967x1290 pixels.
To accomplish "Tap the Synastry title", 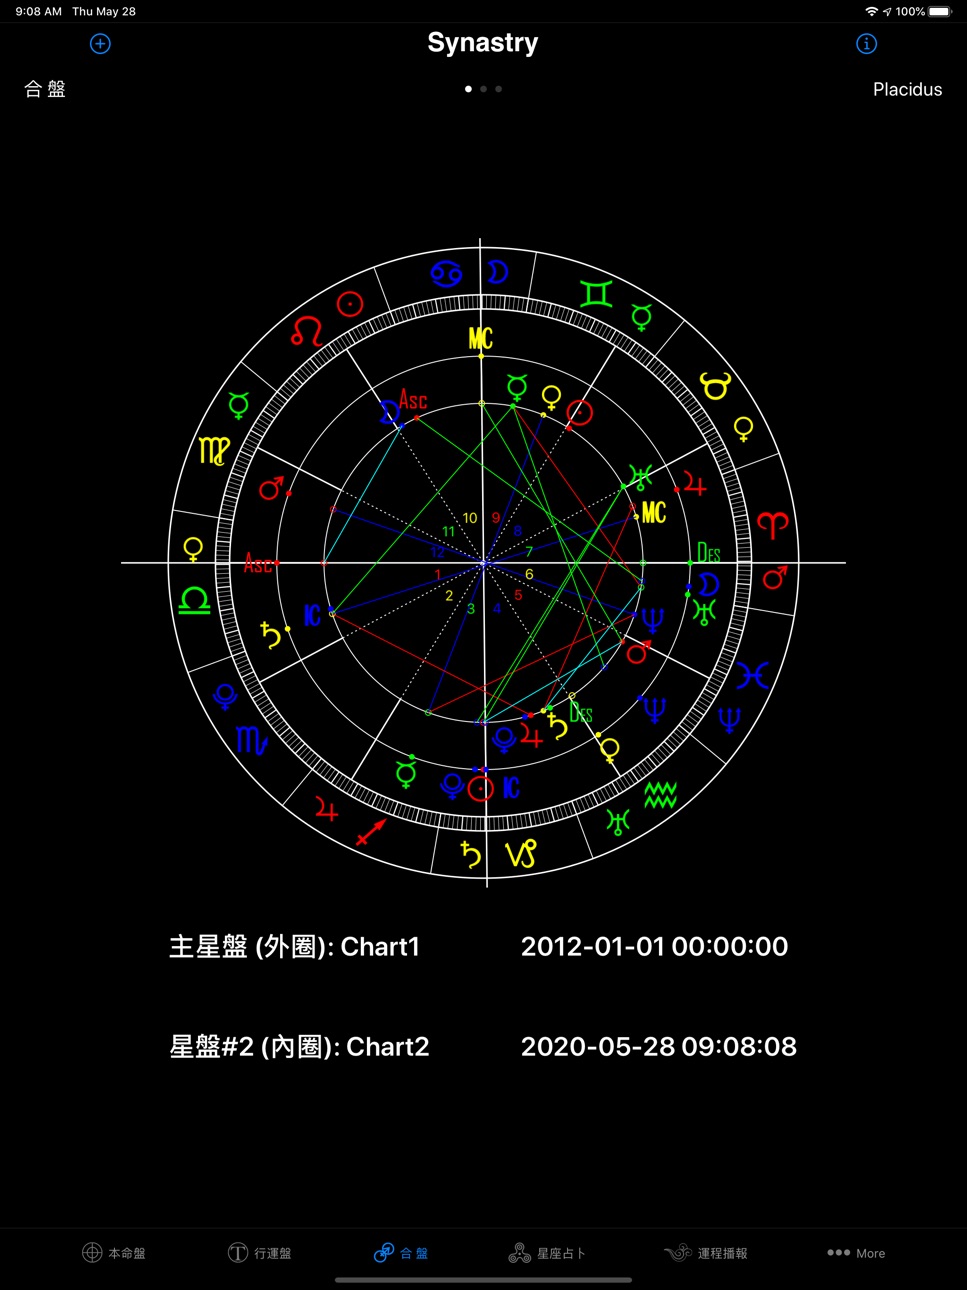I will [x=483, y=43].
